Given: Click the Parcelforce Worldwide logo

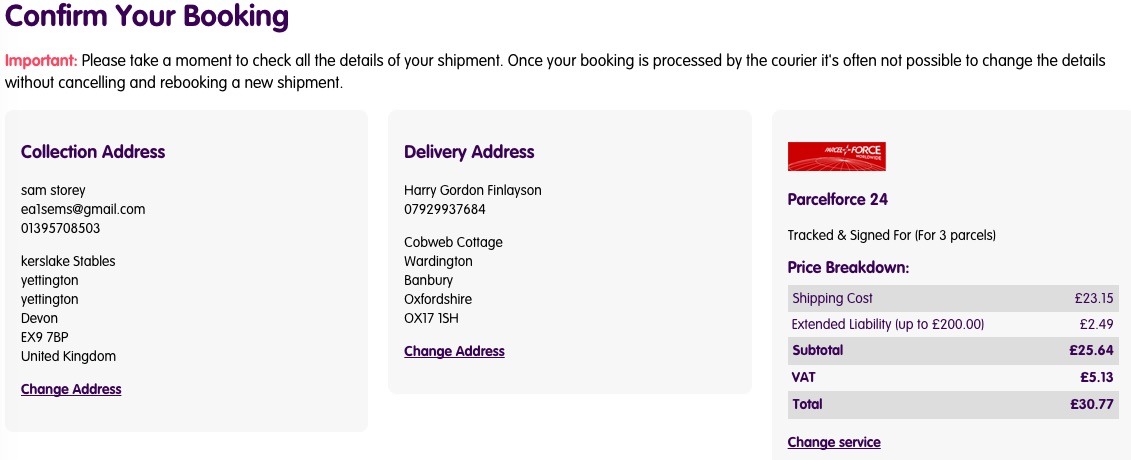Looking at the screenshot, I should coord(837,156).
